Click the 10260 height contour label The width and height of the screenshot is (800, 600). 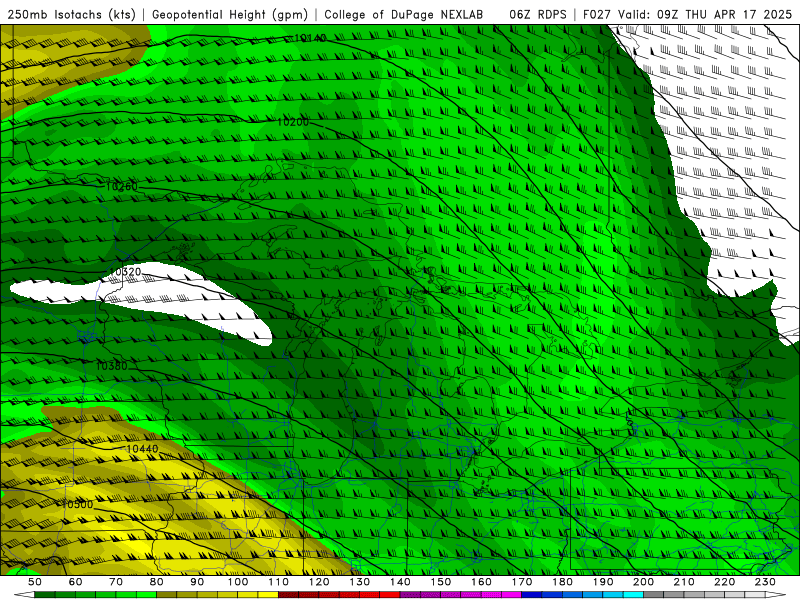point(121,187)
